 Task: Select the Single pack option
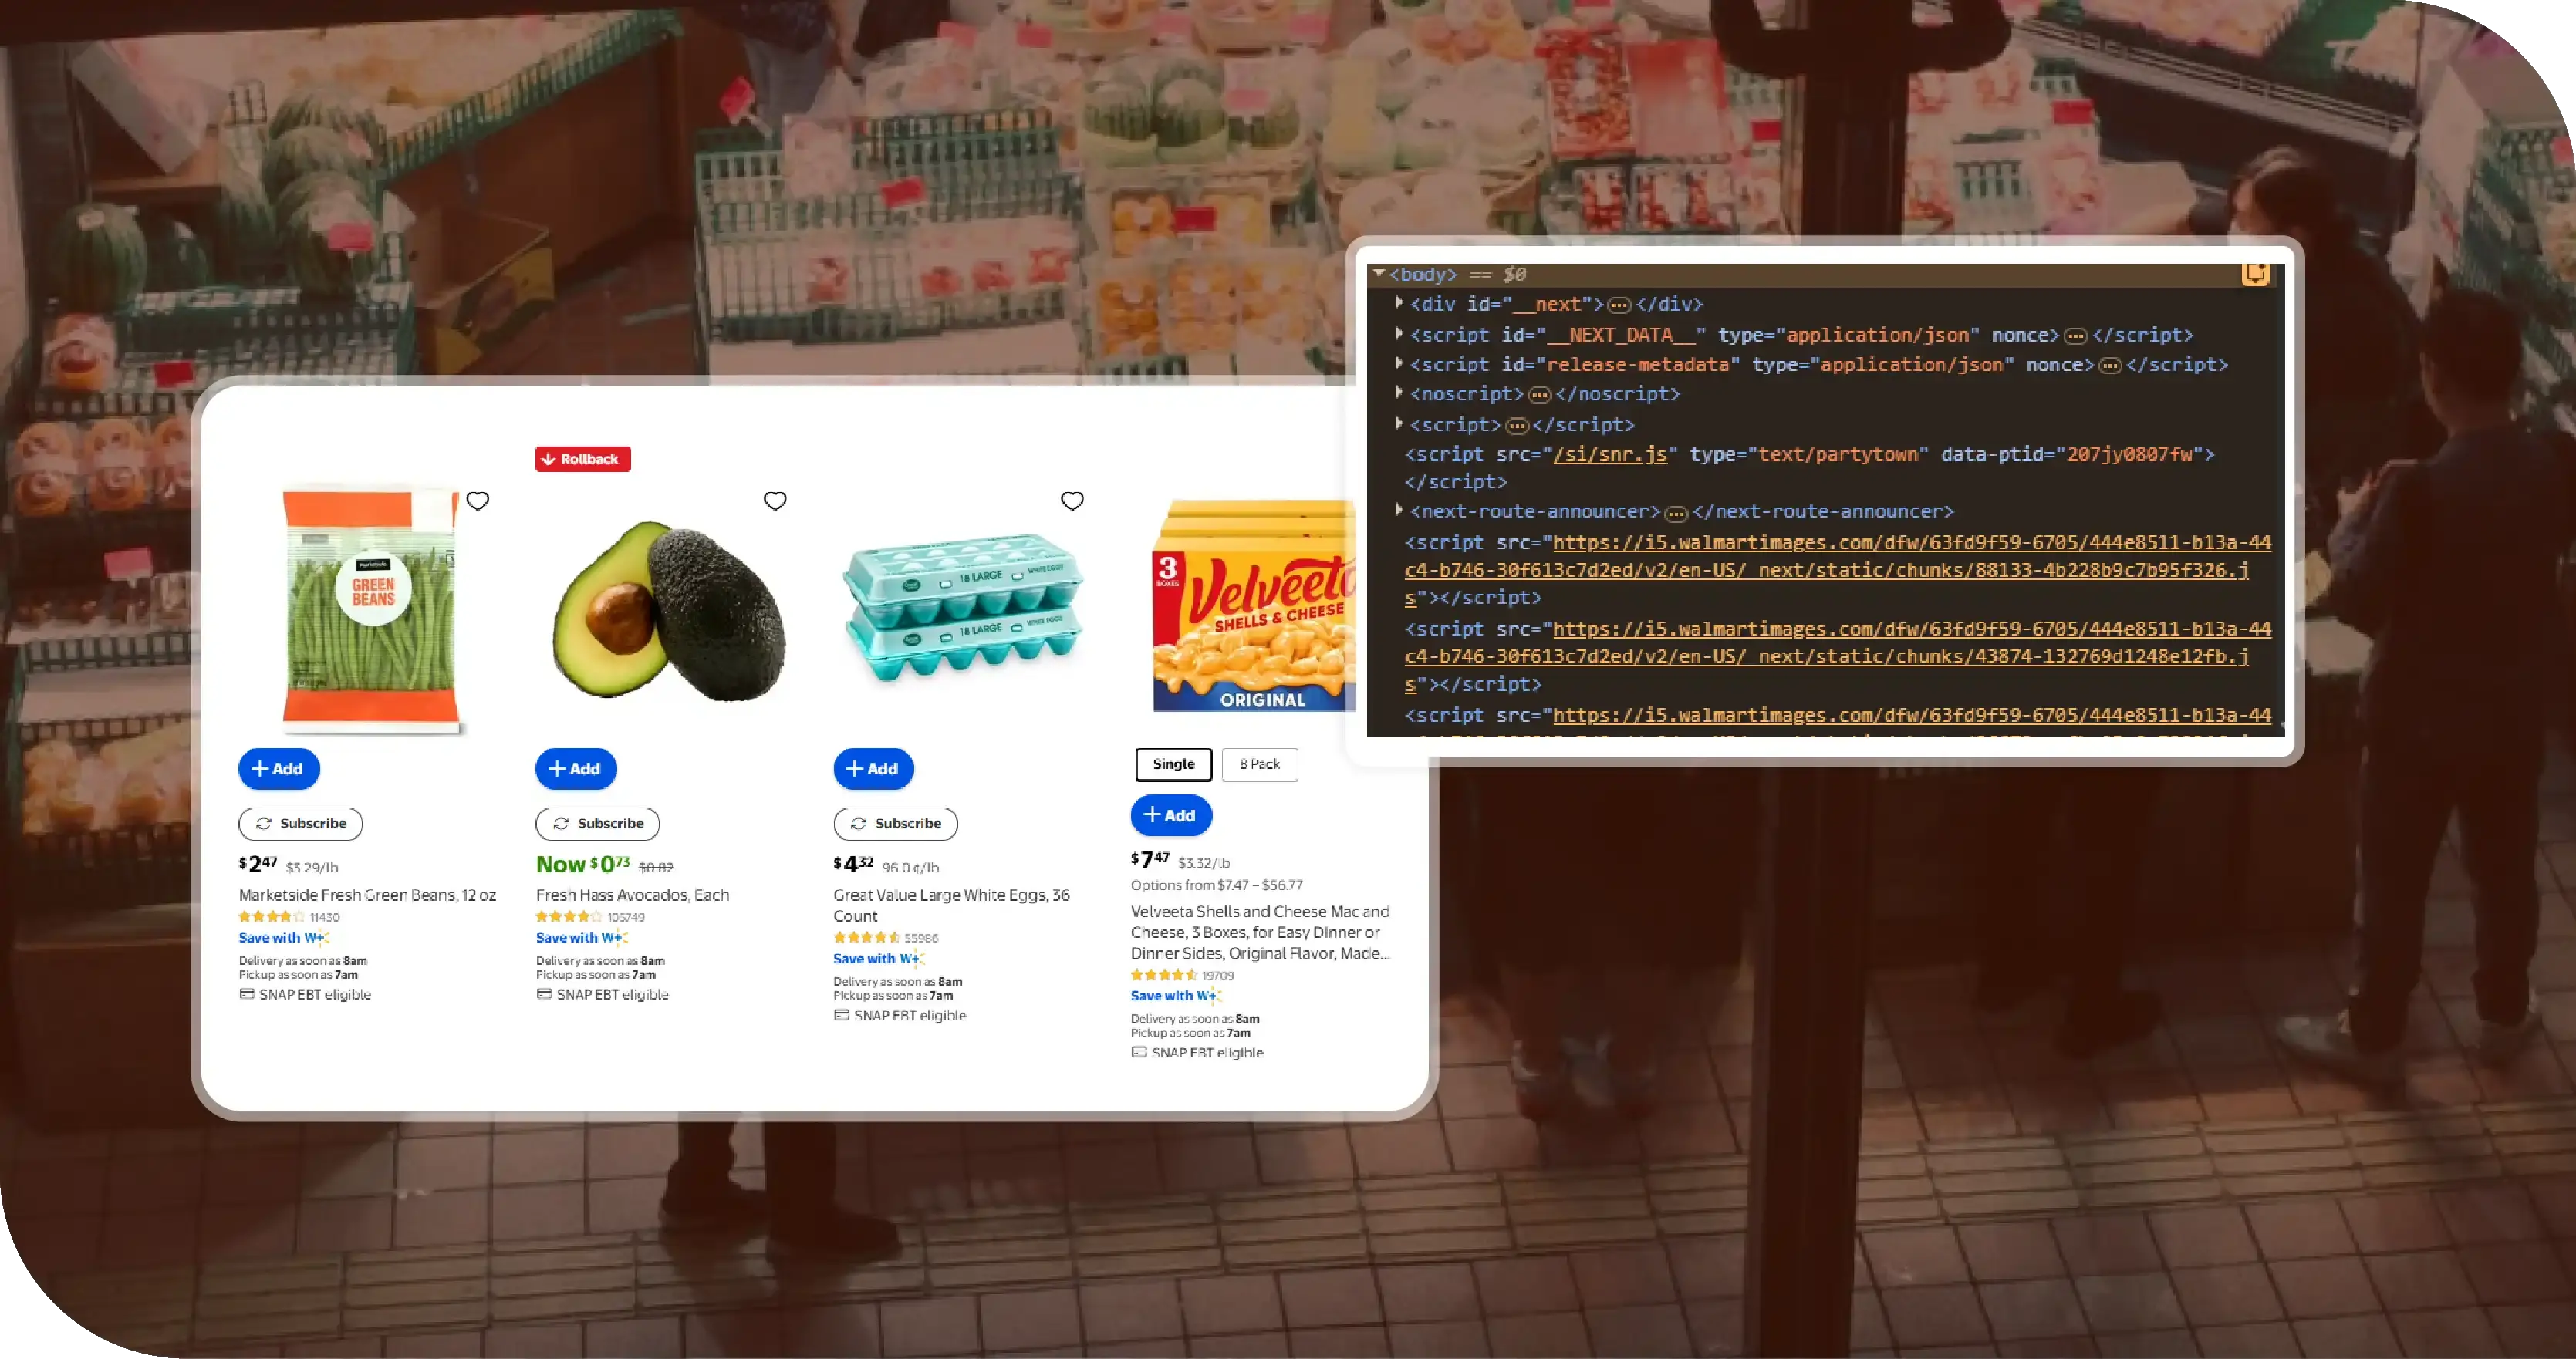1173,764
